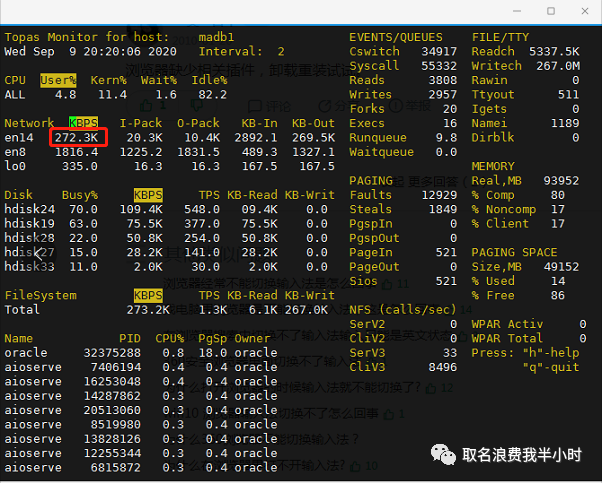
Task: Select the Kern% column header
Action: 109,80
